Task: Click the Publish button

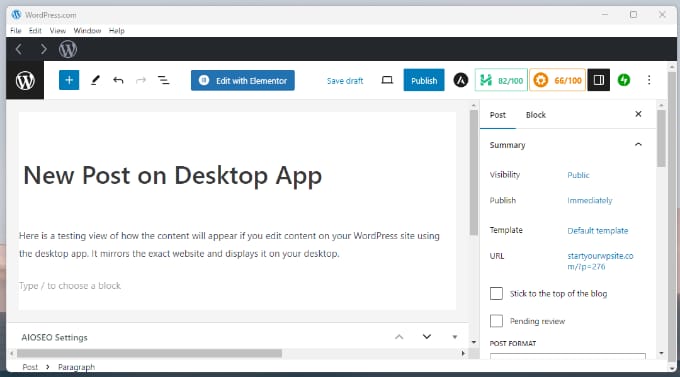Action: 424,80
